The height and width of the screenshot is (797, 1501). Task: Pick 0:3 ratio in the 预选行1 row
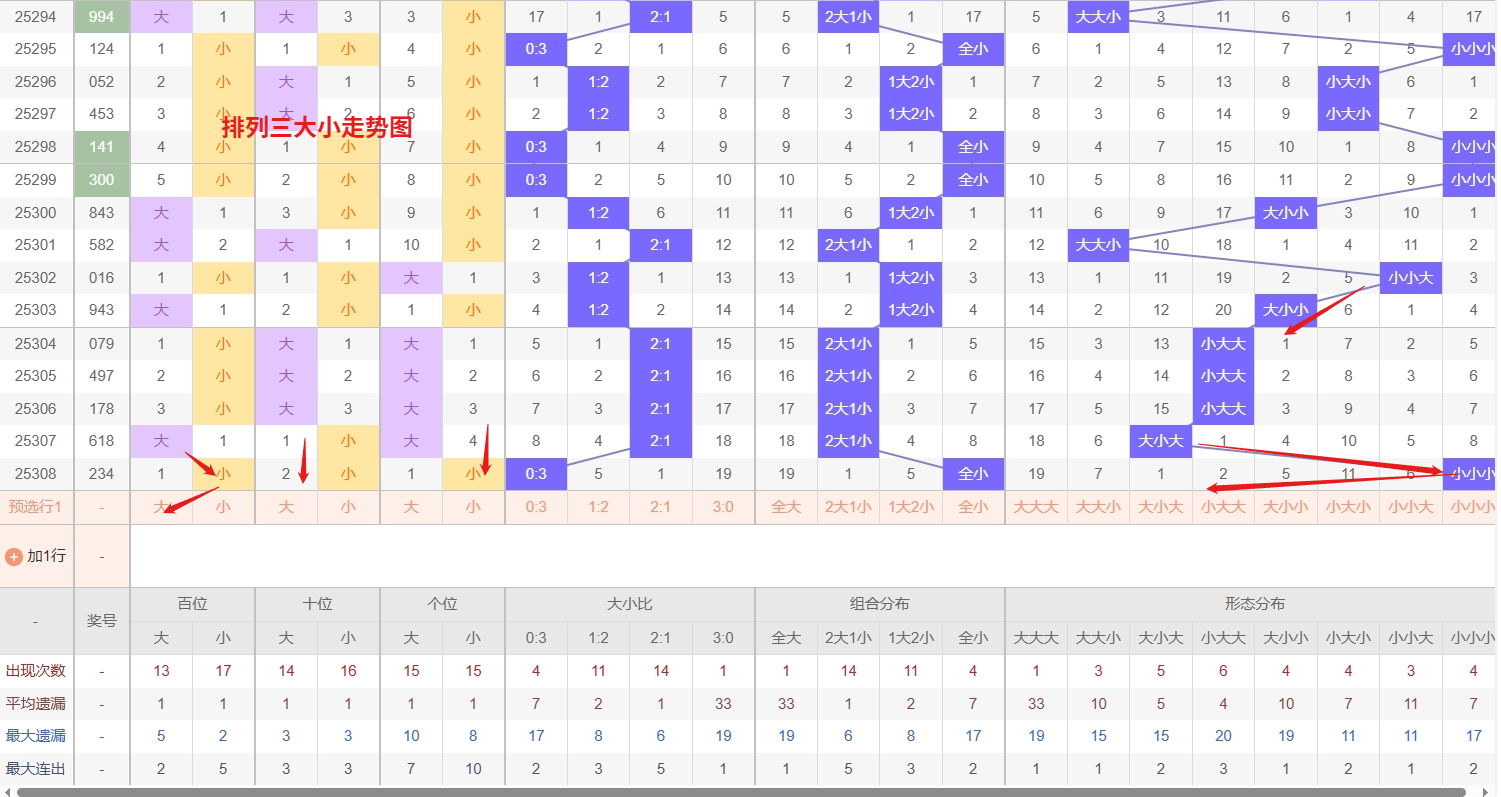[536, 507]
